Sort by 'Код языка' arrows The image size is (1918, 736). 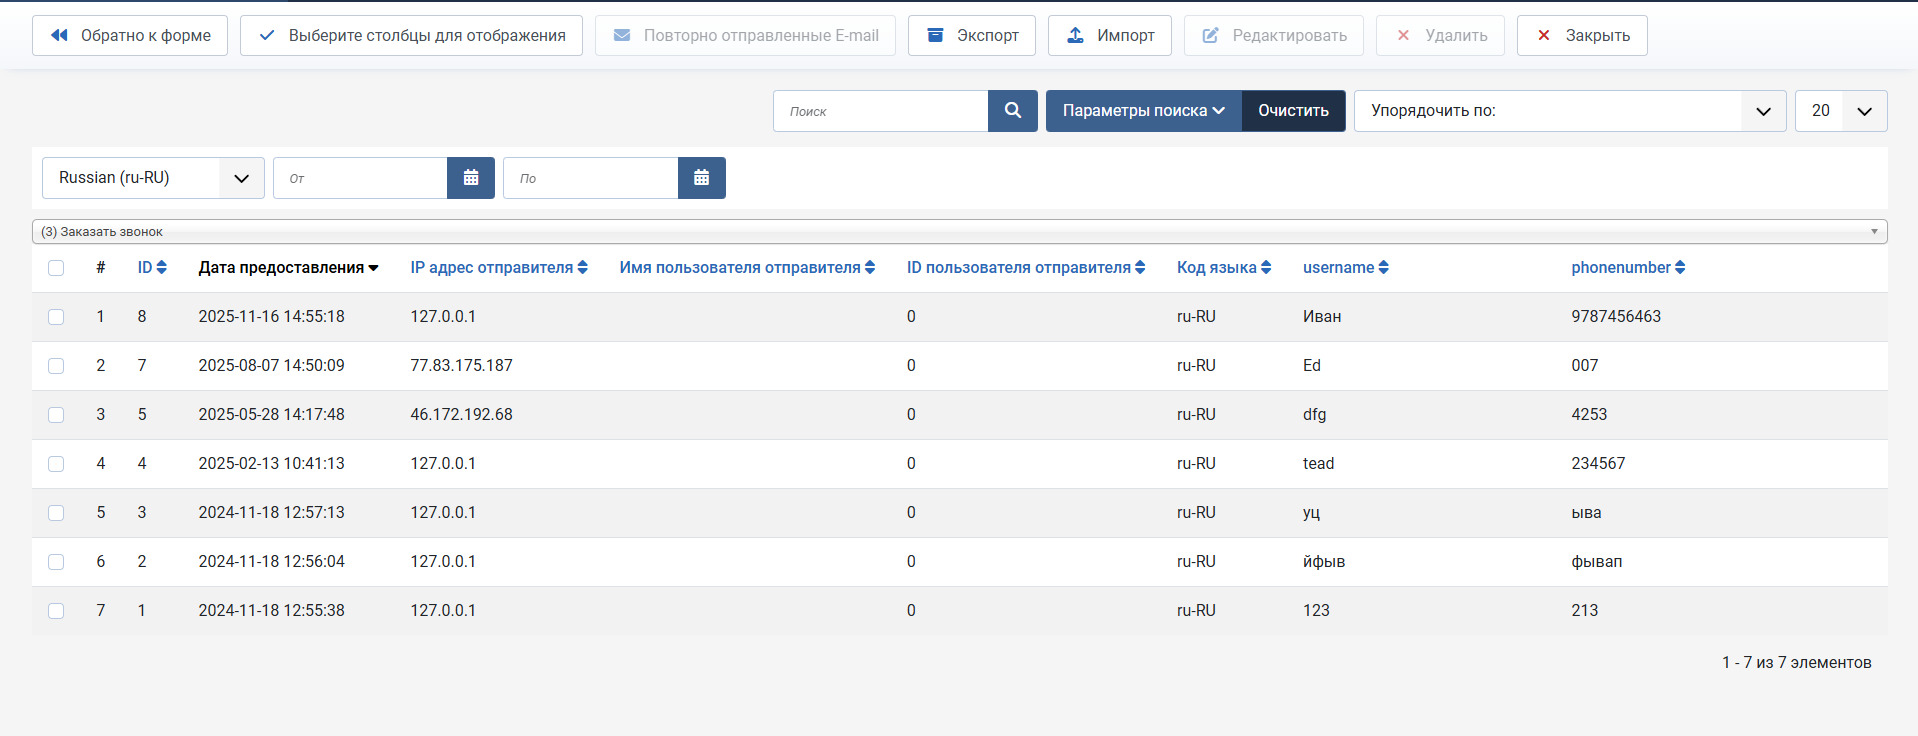[1266, 268]
